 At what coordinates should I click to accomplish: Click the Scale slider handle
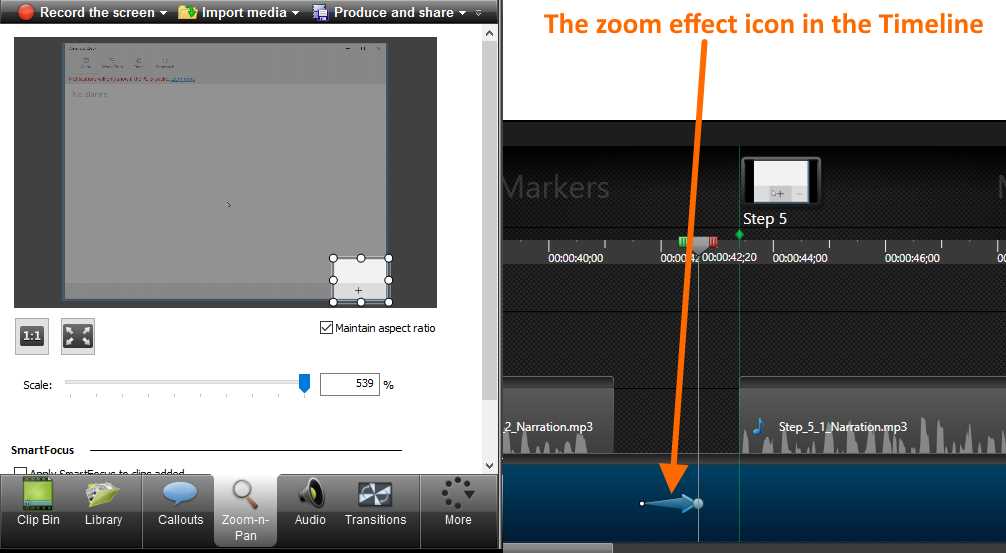coord(304,383)
